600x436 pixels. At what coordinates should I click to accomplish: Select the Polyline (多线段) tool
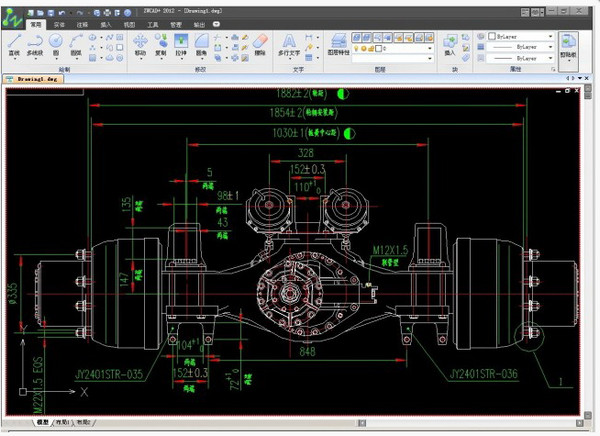point(35,43)
